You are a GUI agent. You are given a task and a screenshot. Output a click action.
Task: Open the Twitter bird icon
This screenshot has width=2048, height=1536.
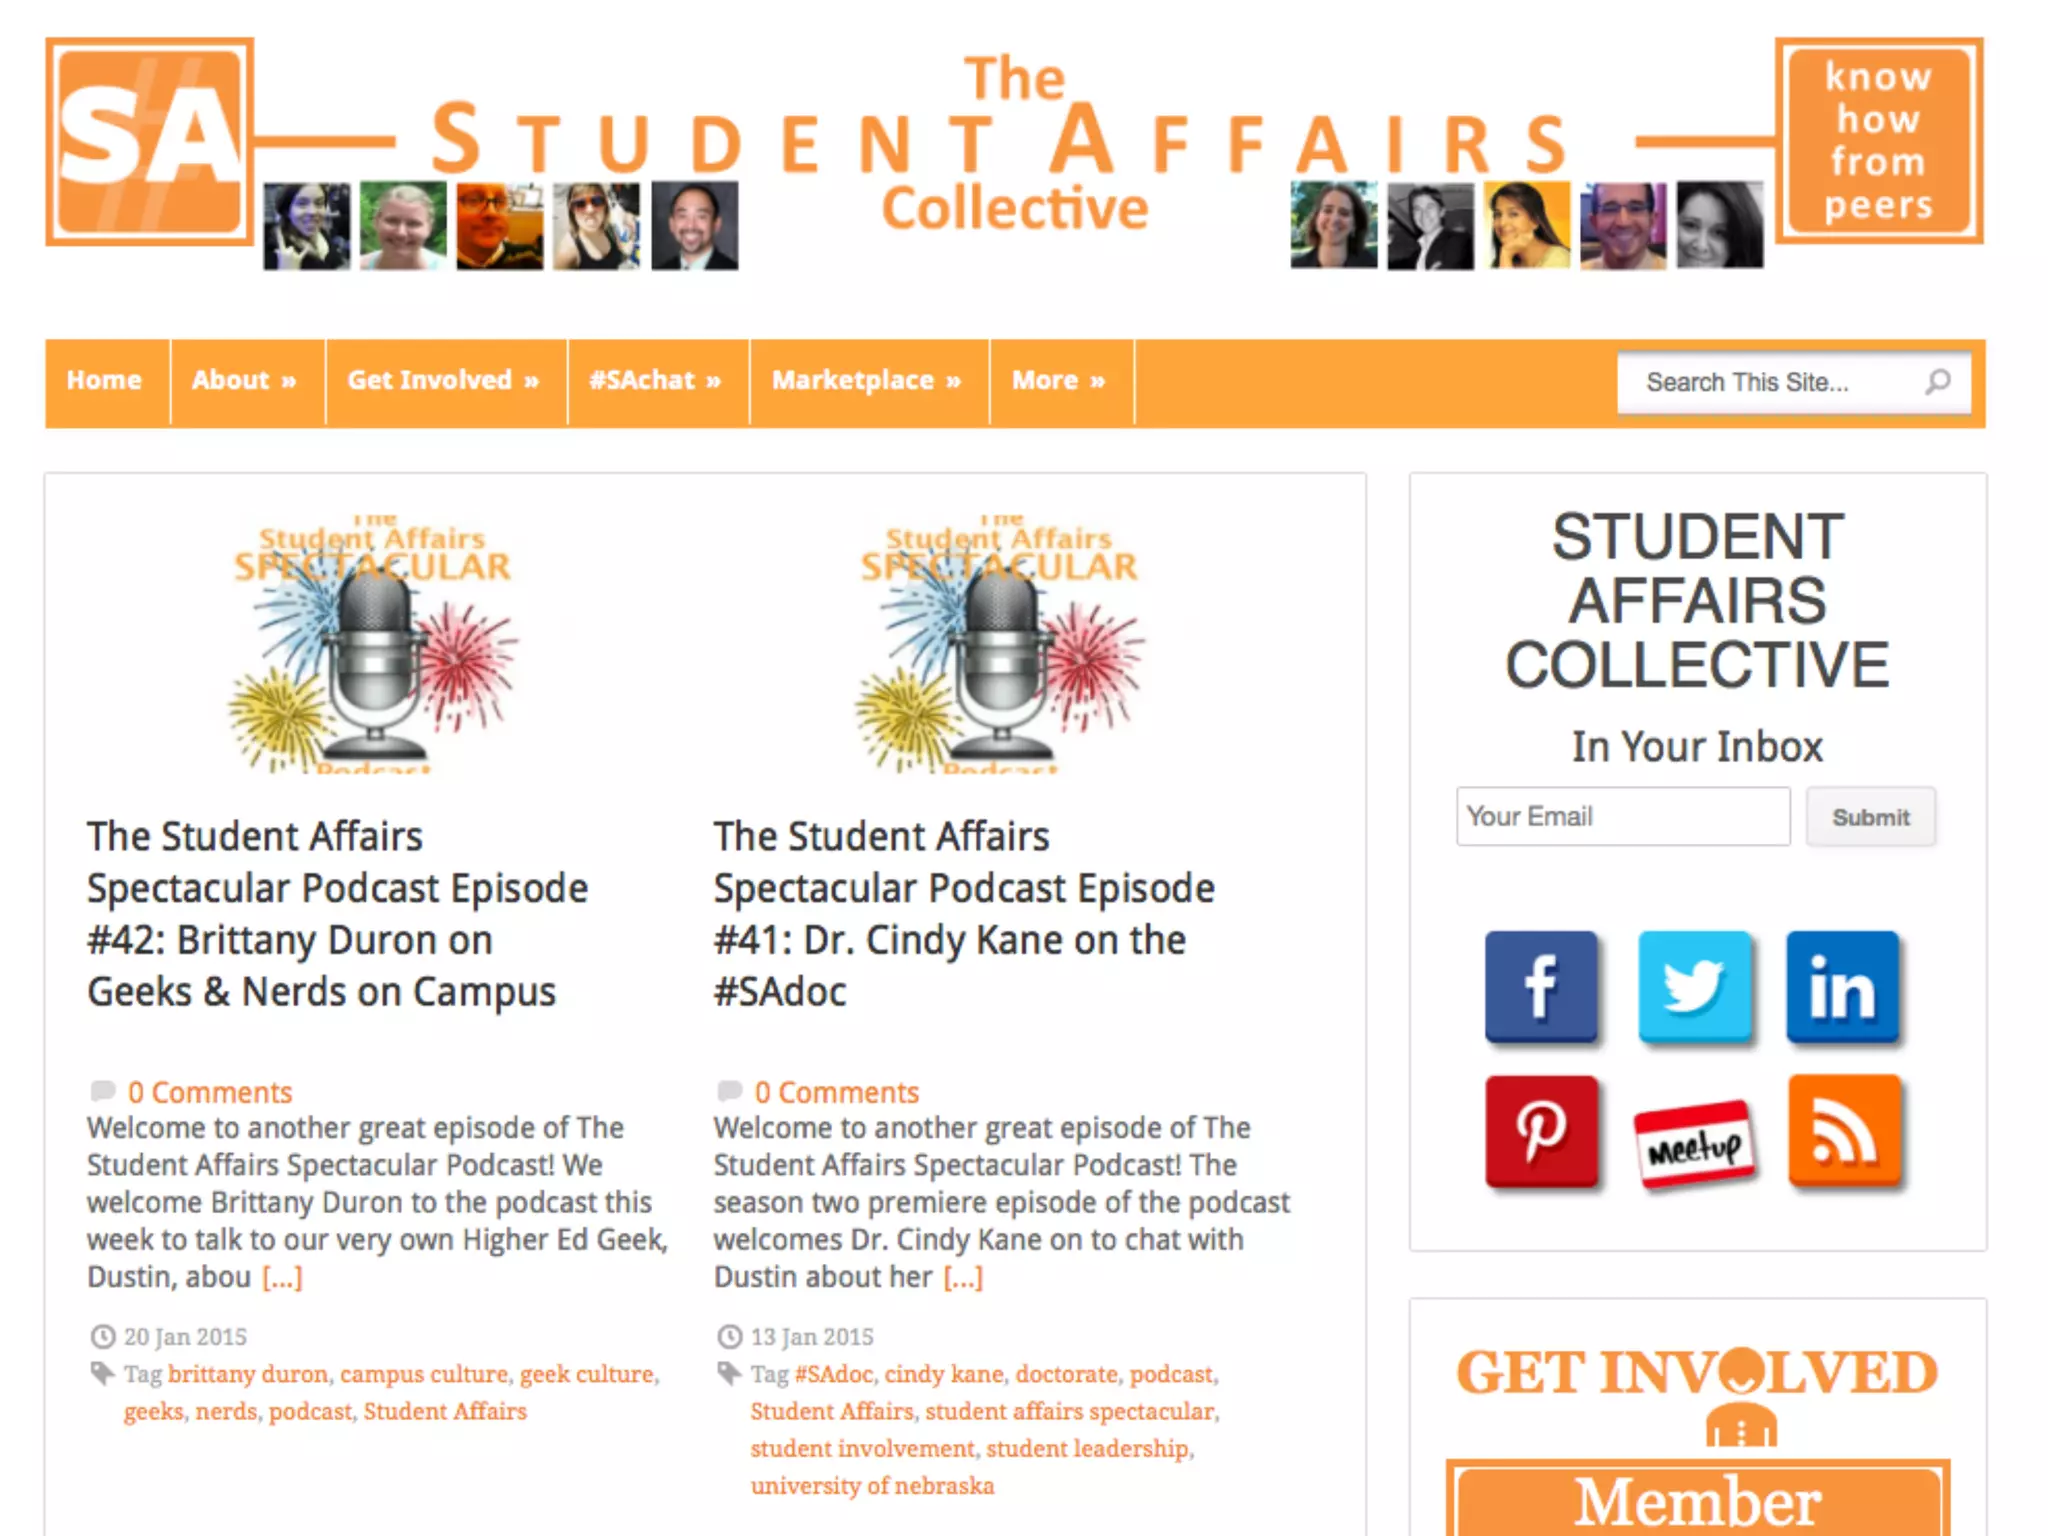pyautogui.click(x=1694, y=986)
